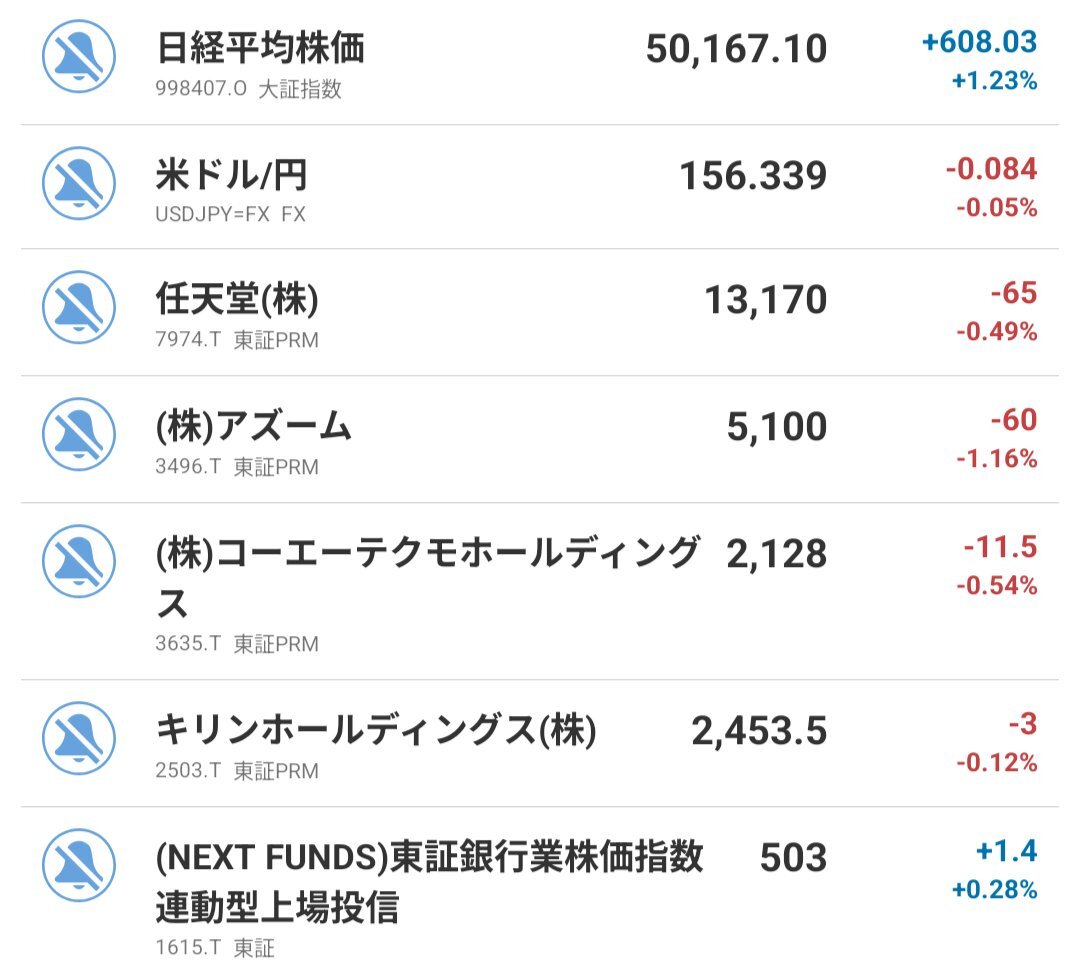Tap the +0.28% change for NEXT FUNDS

pos(993,889)
